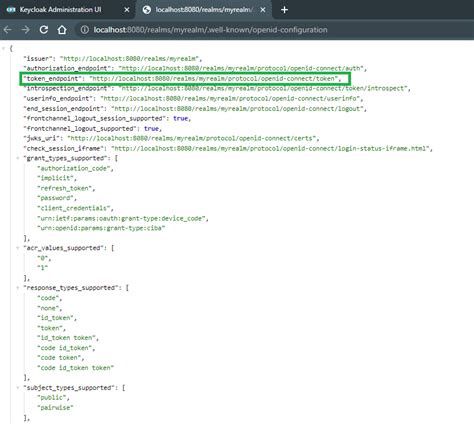
Task: Click the "issuer" key
Action: 38,59
